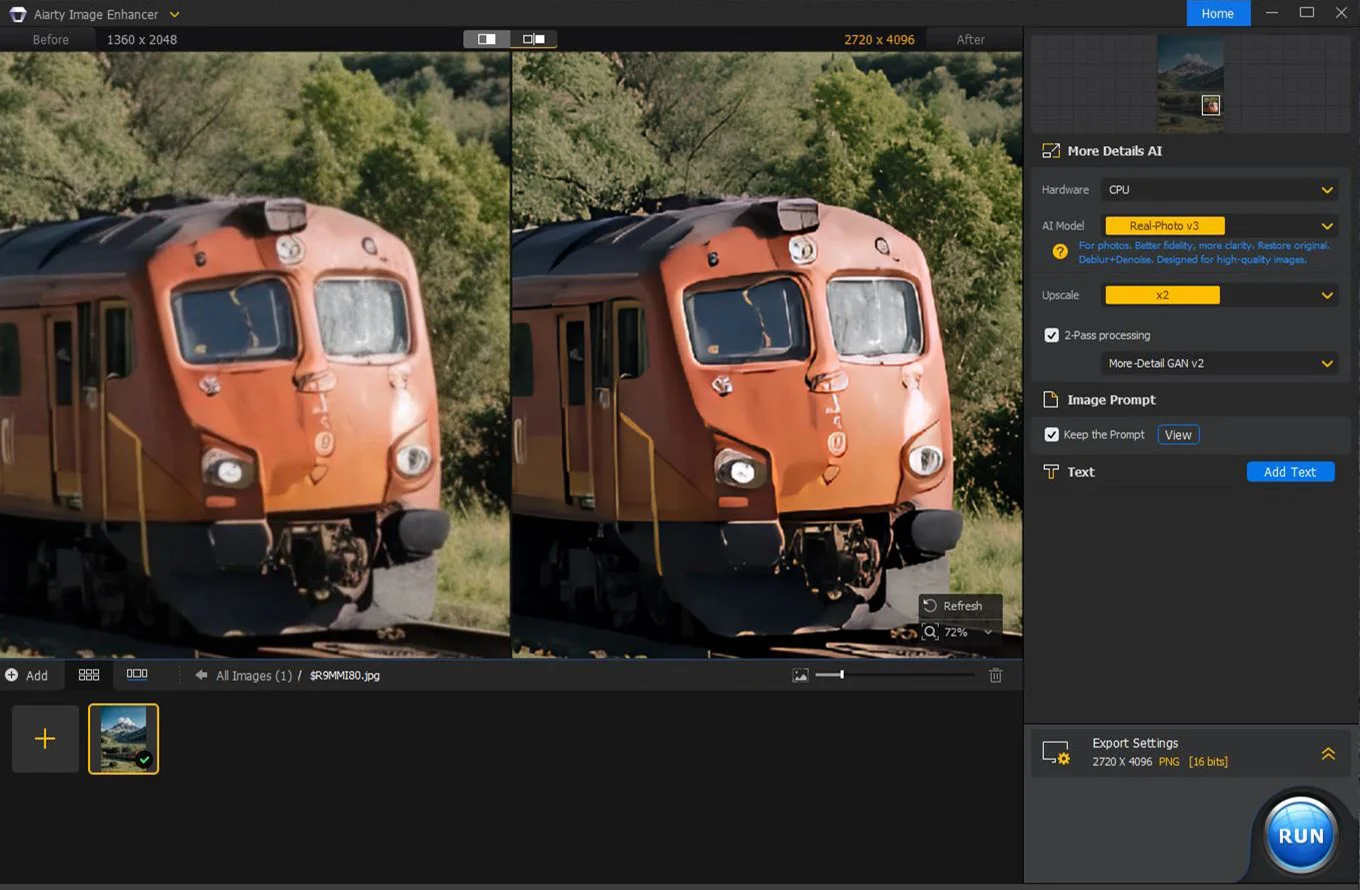Click the back arrow next to All Images

pos(201,675)
